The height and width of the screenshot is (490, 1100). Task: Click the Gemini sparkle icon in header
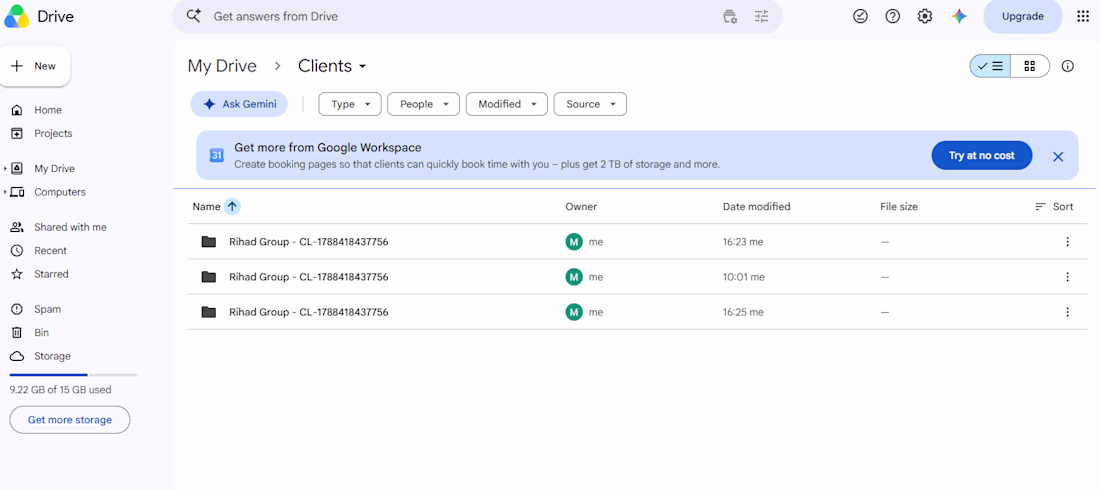click(959, 16)
